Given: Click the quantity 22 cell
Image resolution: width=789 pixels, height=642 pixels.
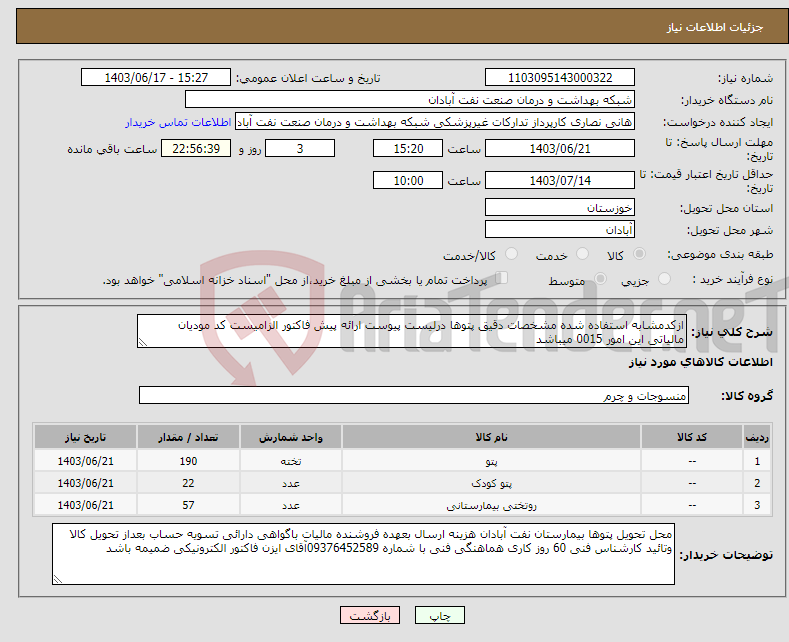Looking at the screenshot, I should 188,483.
